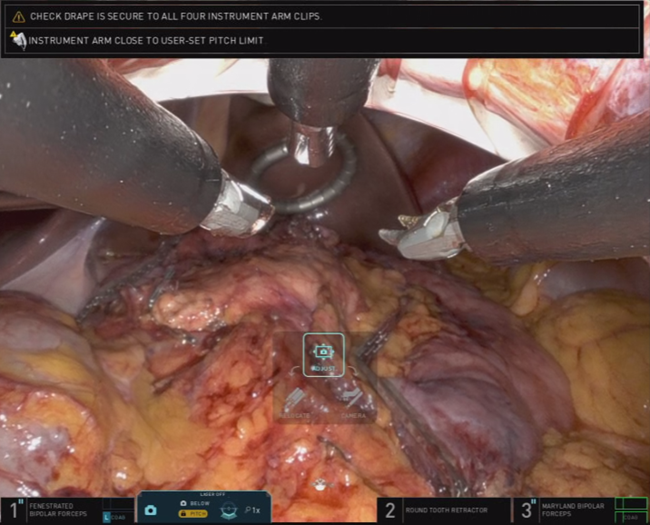Click the camera BELOW orientation indicator

195,503
